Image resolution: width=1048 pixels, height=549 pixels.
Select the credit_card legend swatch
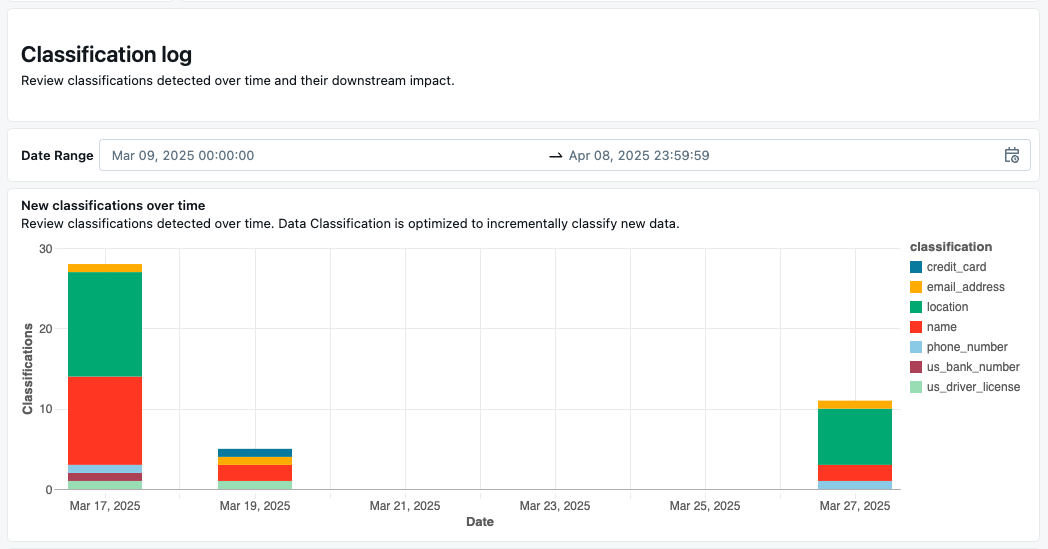916,267
